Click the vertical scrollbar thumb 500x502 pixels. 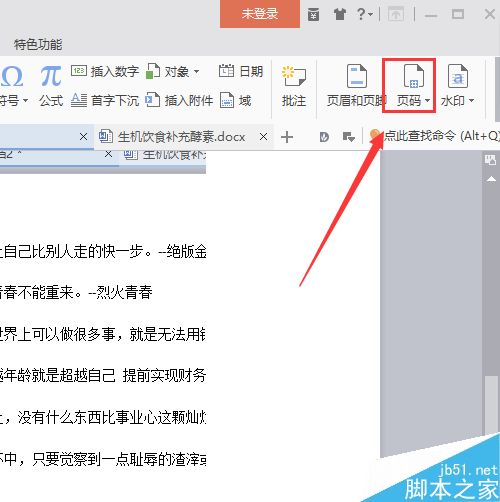(491, 405)
